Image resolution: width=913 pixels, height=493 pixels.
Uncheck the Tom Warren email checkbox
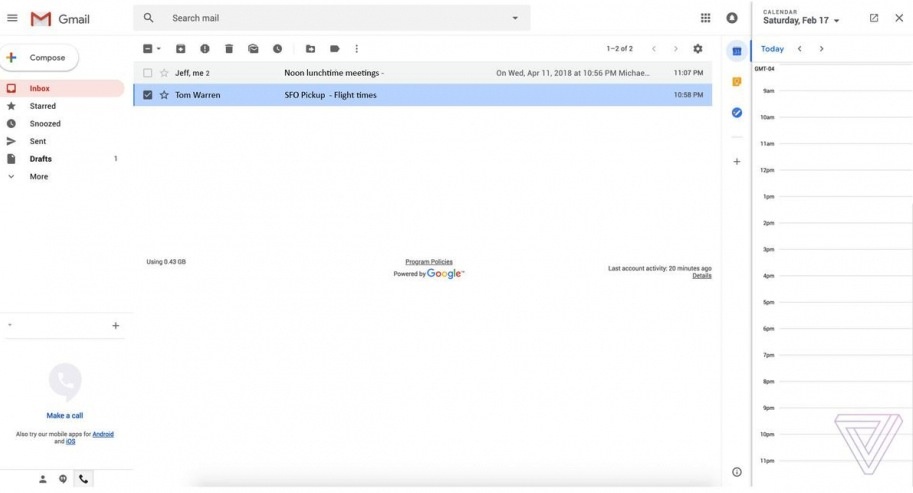coord(147,95)
